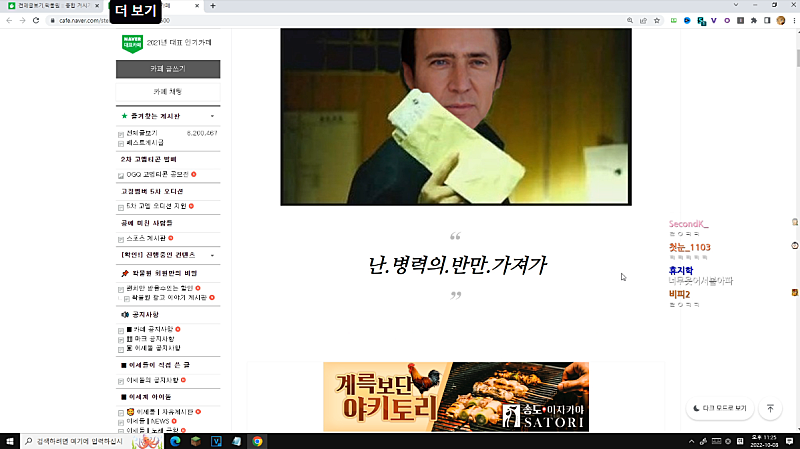
Task: Open Chrome from the taskbar
Action: pos(257,441)
